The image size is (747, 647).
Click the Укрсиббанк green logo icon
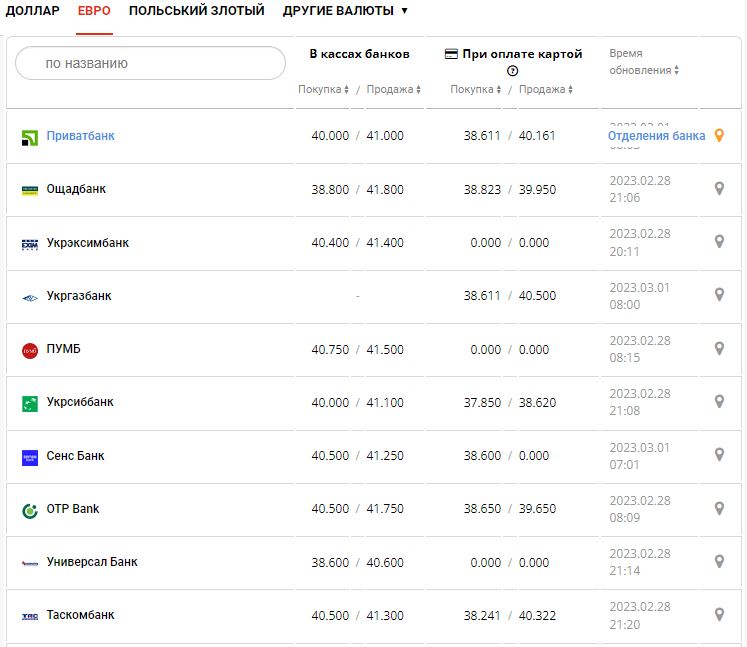29,403
